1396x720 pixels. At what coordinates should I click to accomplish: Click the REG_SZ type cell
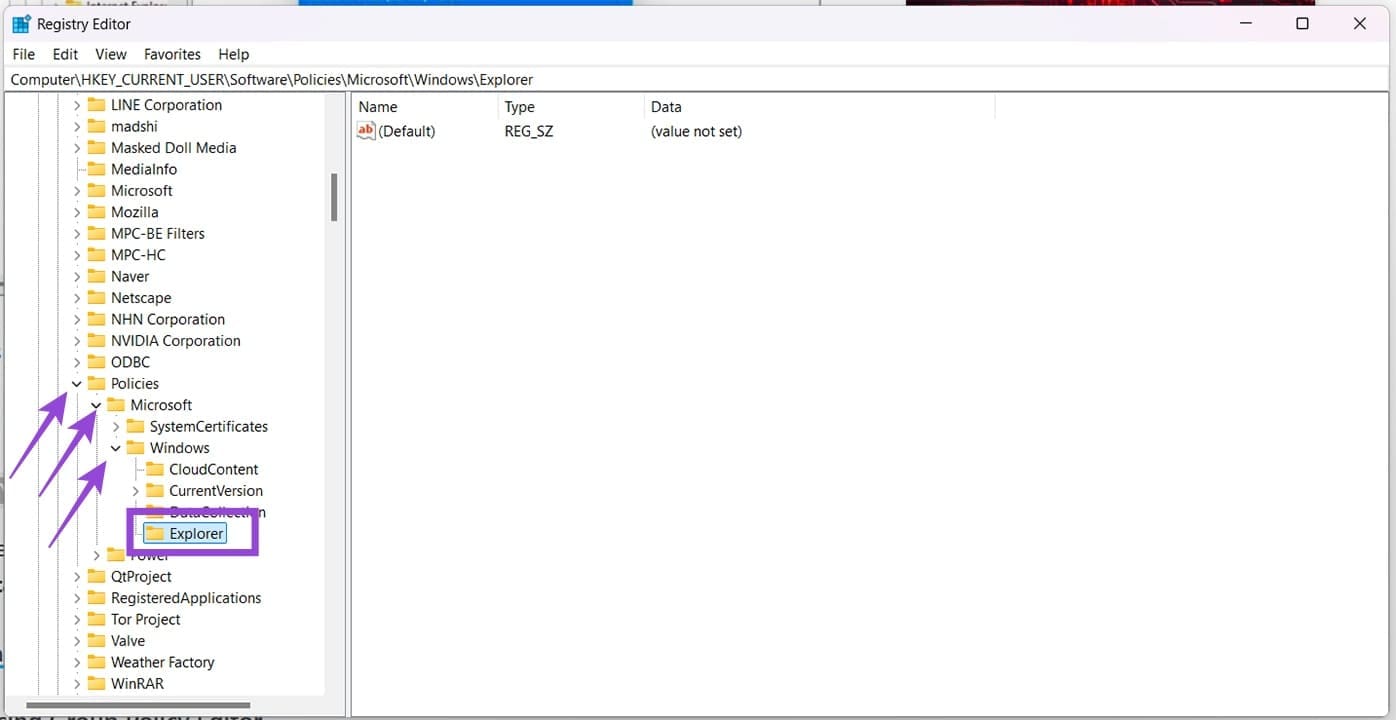coord(529,131)
